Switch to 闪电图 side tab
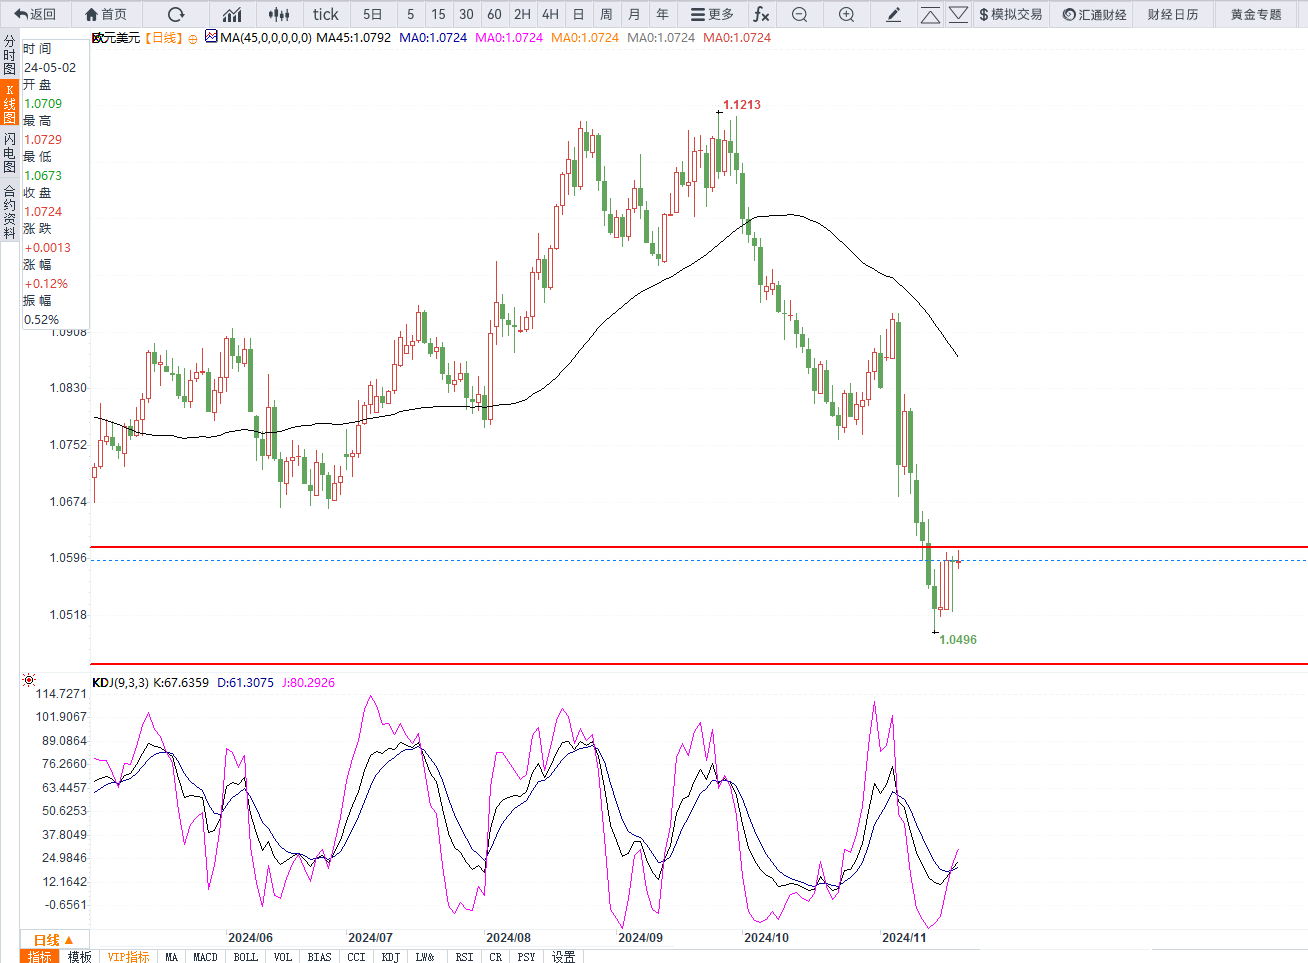The height and width of the screenshot is (963, 1308). [x=9, y=152]
